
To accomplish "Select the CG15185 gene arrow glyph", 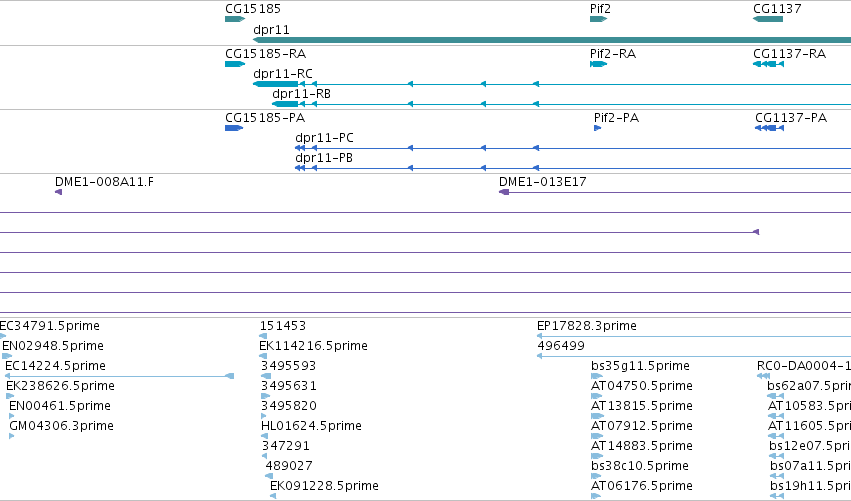I will point(235,20).
